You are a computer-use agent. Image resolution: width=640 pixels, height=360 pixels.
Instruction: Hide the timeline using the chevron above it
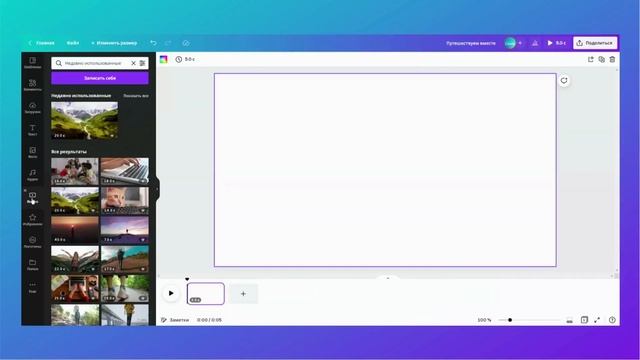click(x=388, y=278)
